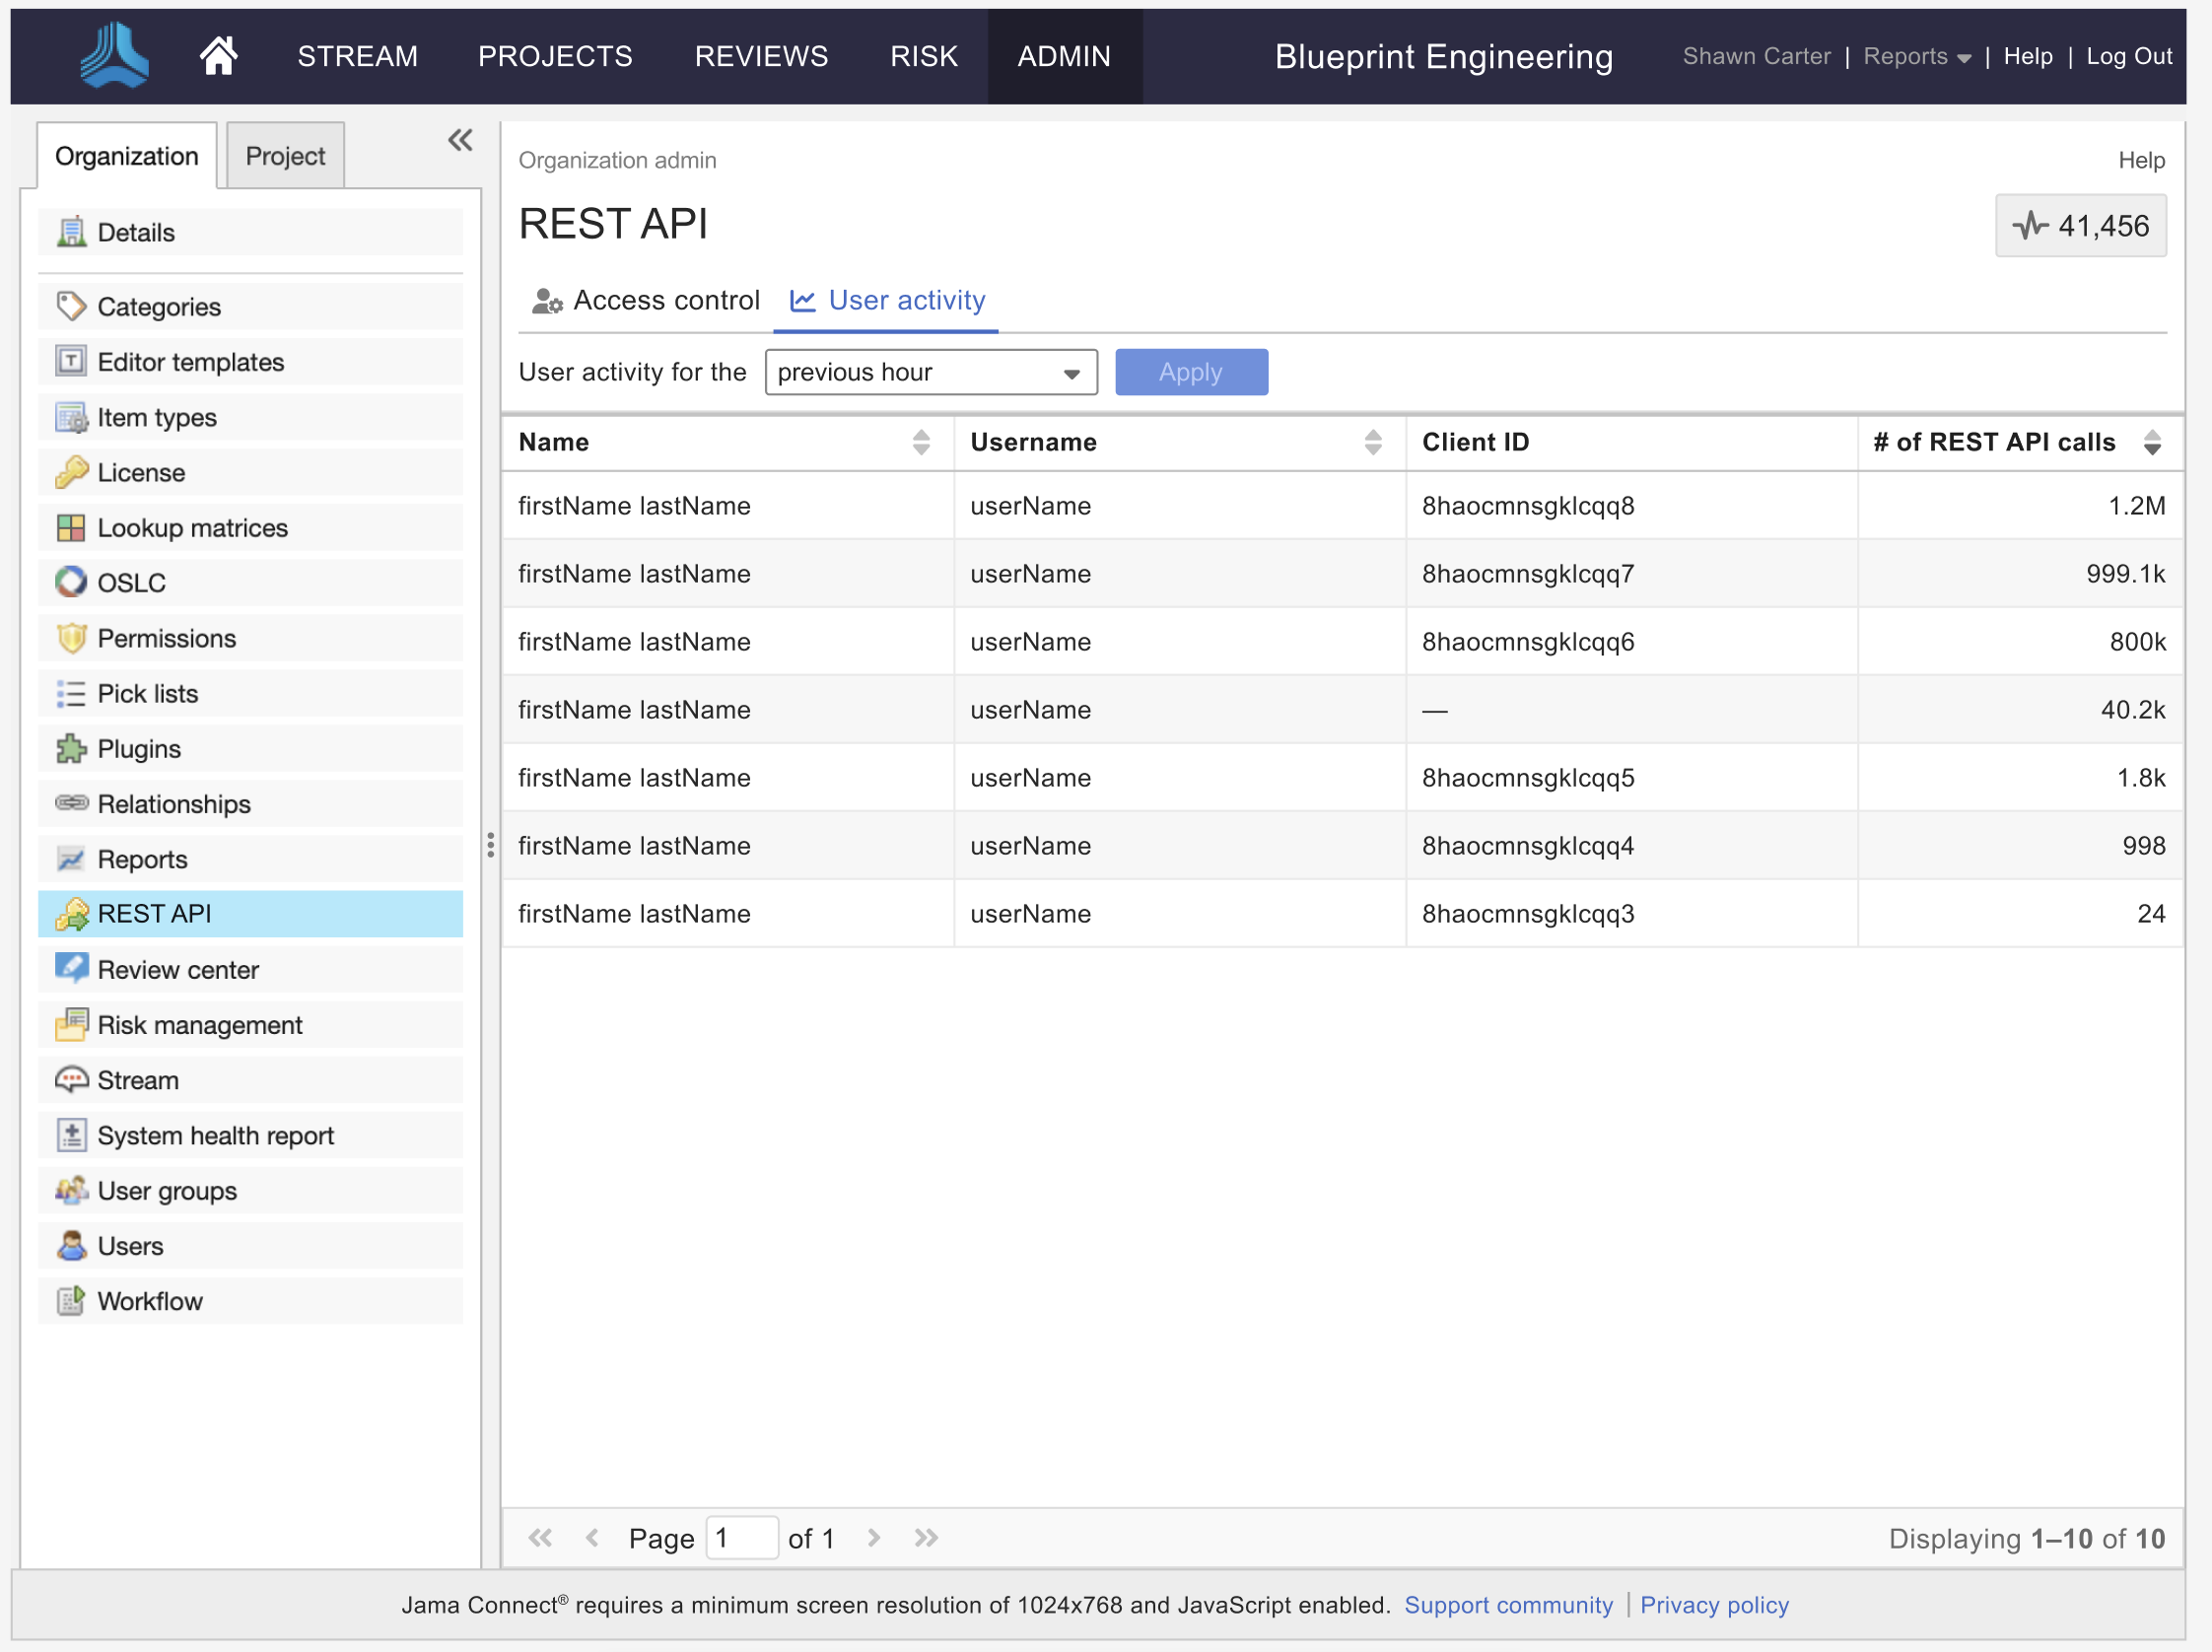
Task: Click the Permissions shield icon
Action: [x=71, y=638]
